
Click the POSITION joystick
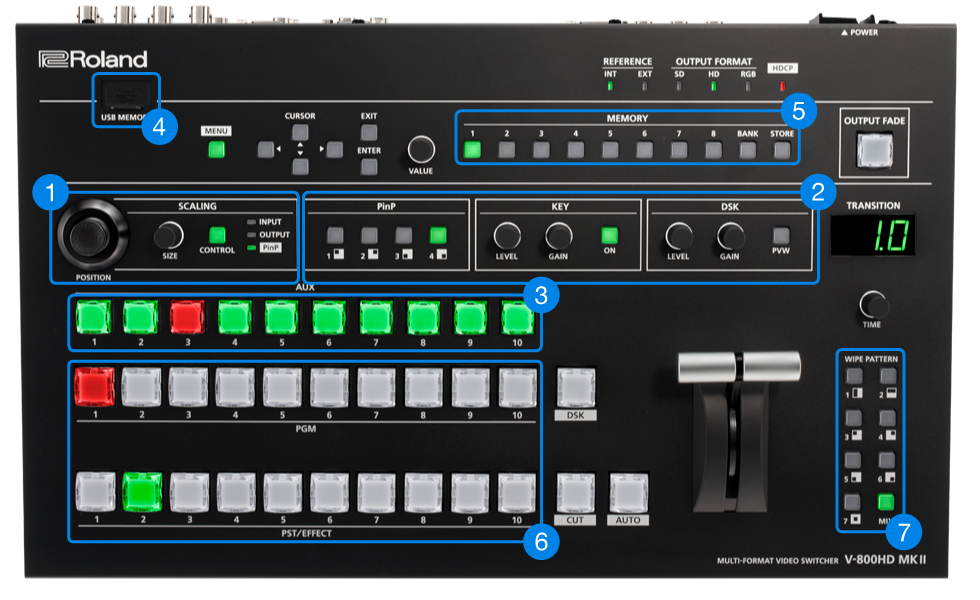pyautogui.click(x=91, y=236)
